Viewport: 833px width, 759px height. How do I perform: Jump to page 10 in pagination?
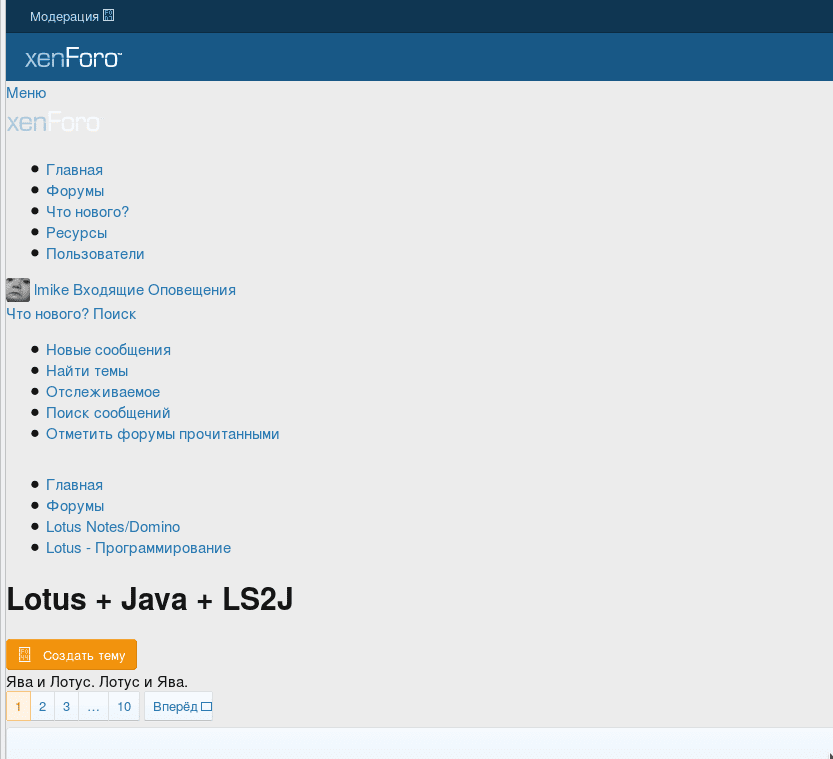[x=123, y=707]
